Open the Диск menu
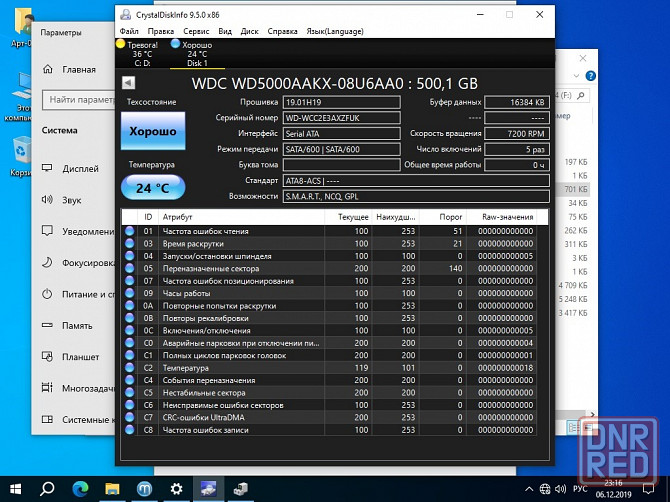This screenshot has height=502, width=670. tap(250, 31)
